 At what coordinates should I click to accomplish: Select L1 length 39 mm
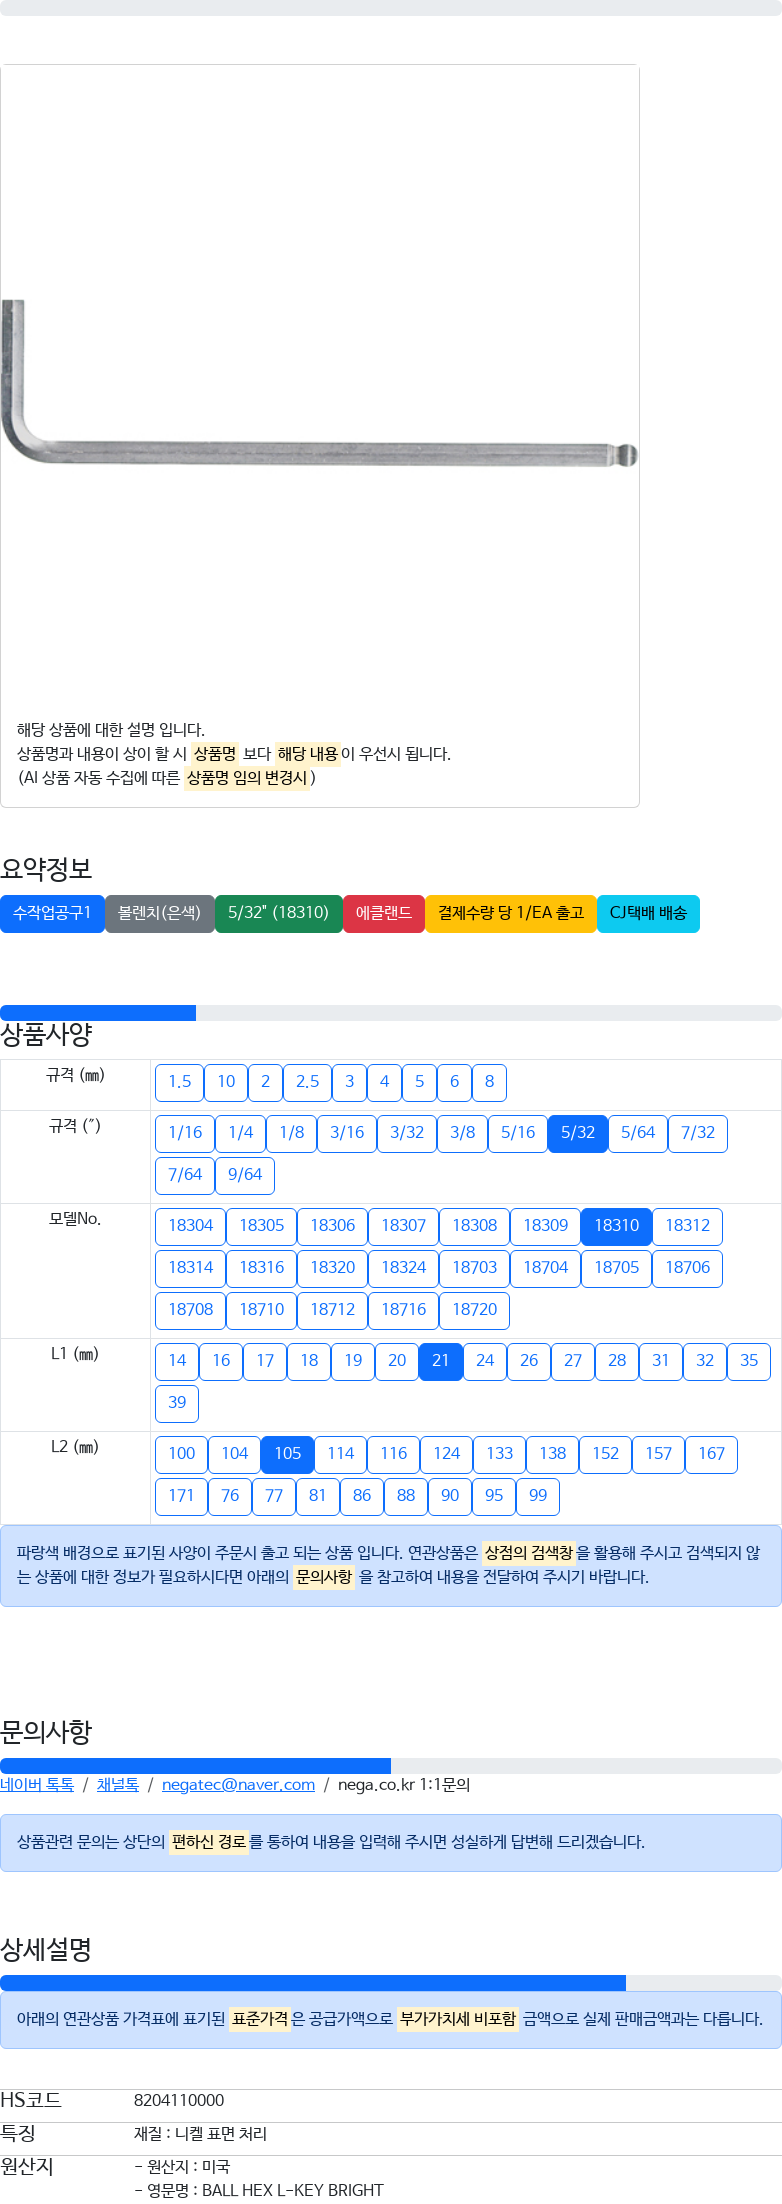177,1403
